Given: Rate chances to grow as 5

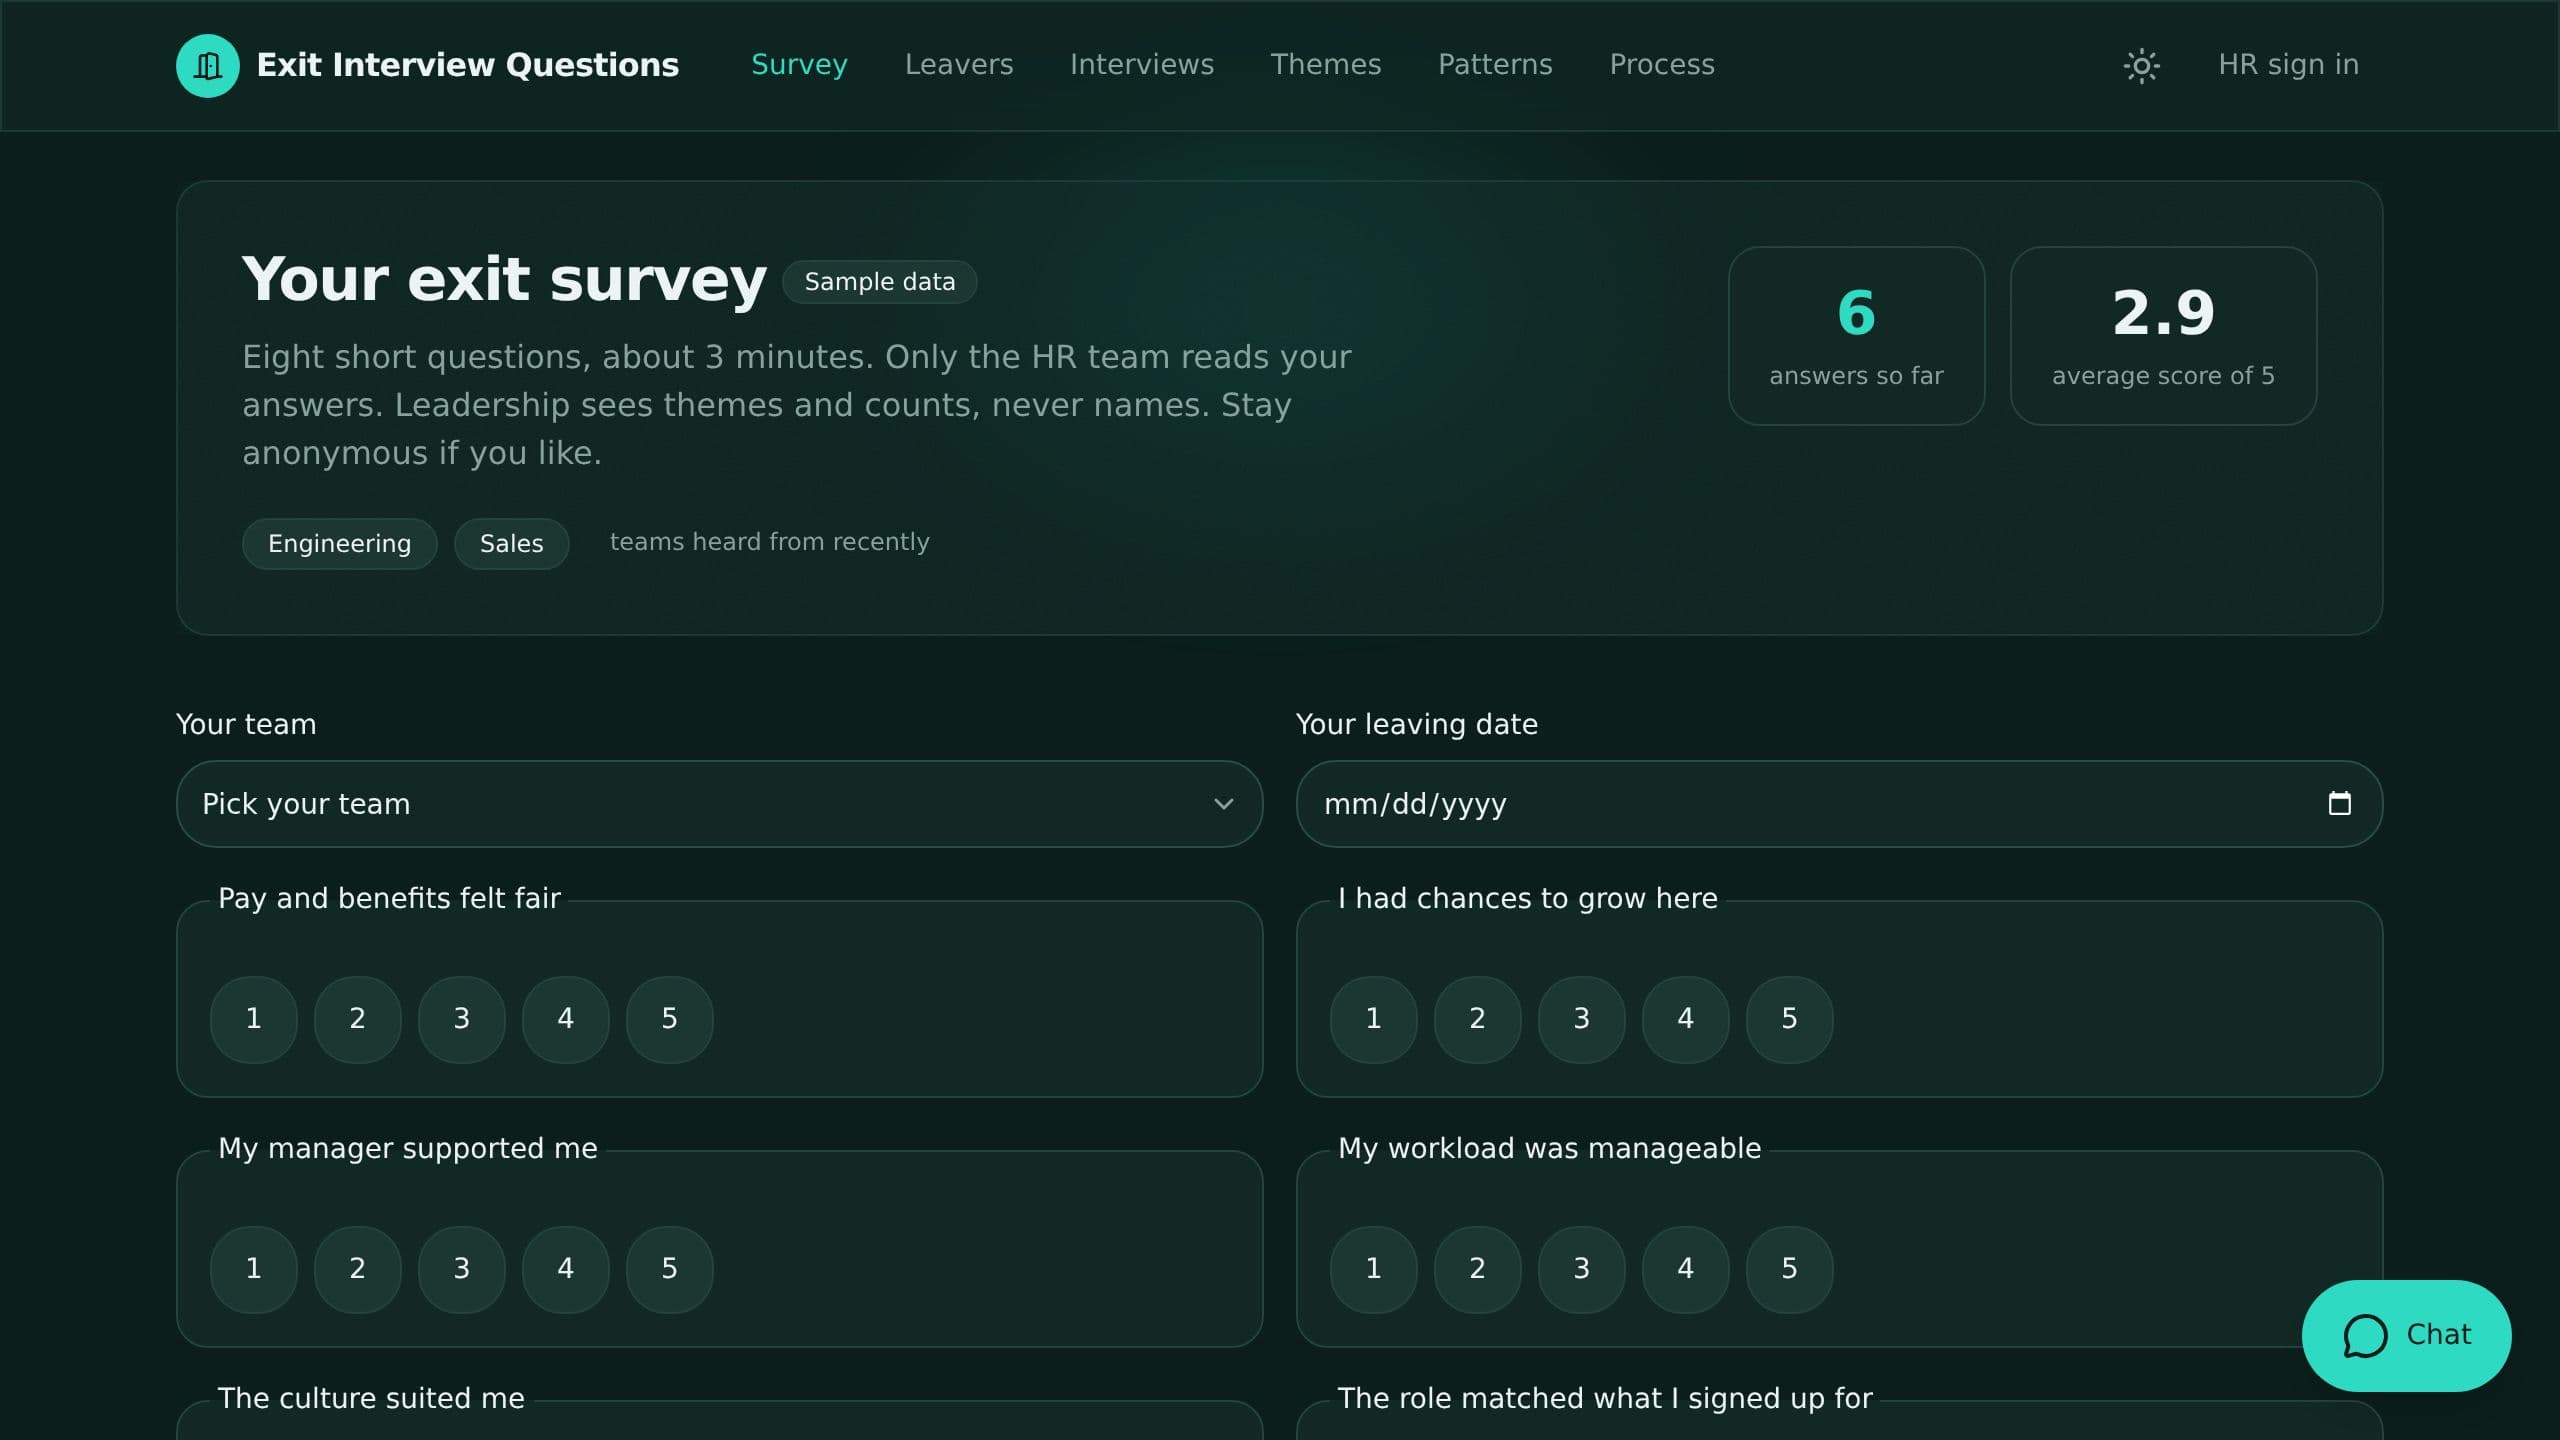Looking at the screenshot, I should tap(1790, 1019).
